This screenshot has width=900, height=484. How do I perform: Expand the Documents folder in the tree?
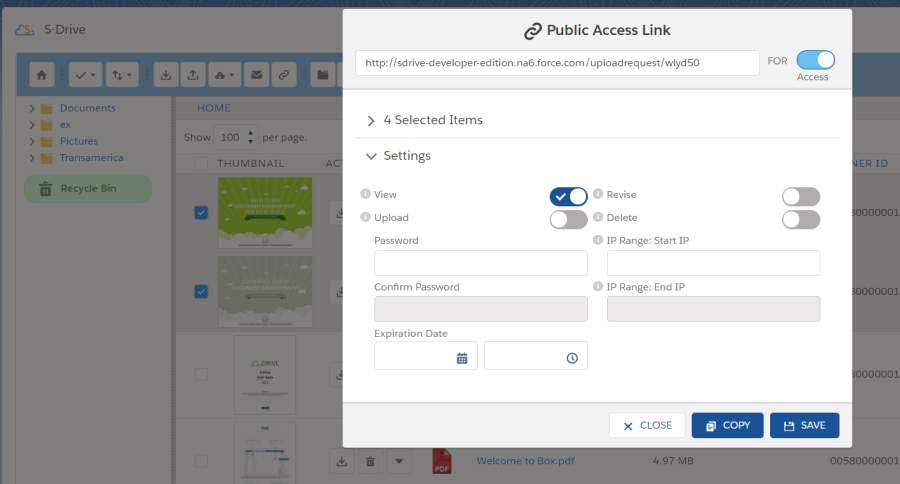tap(32, 108)
